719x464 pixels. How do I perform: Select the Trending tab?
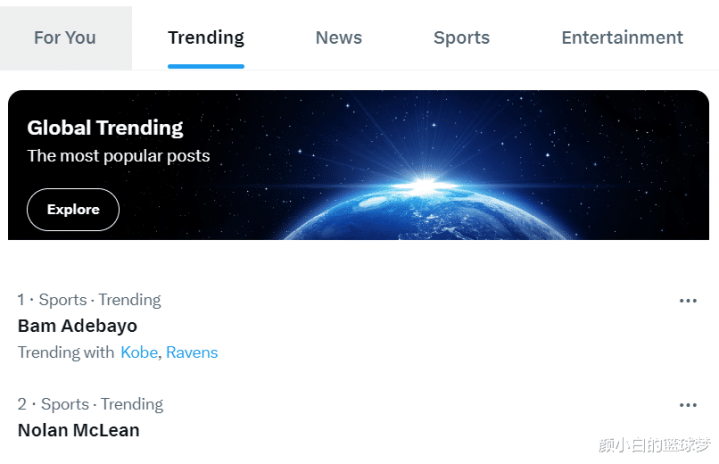[x=206, y=38]
